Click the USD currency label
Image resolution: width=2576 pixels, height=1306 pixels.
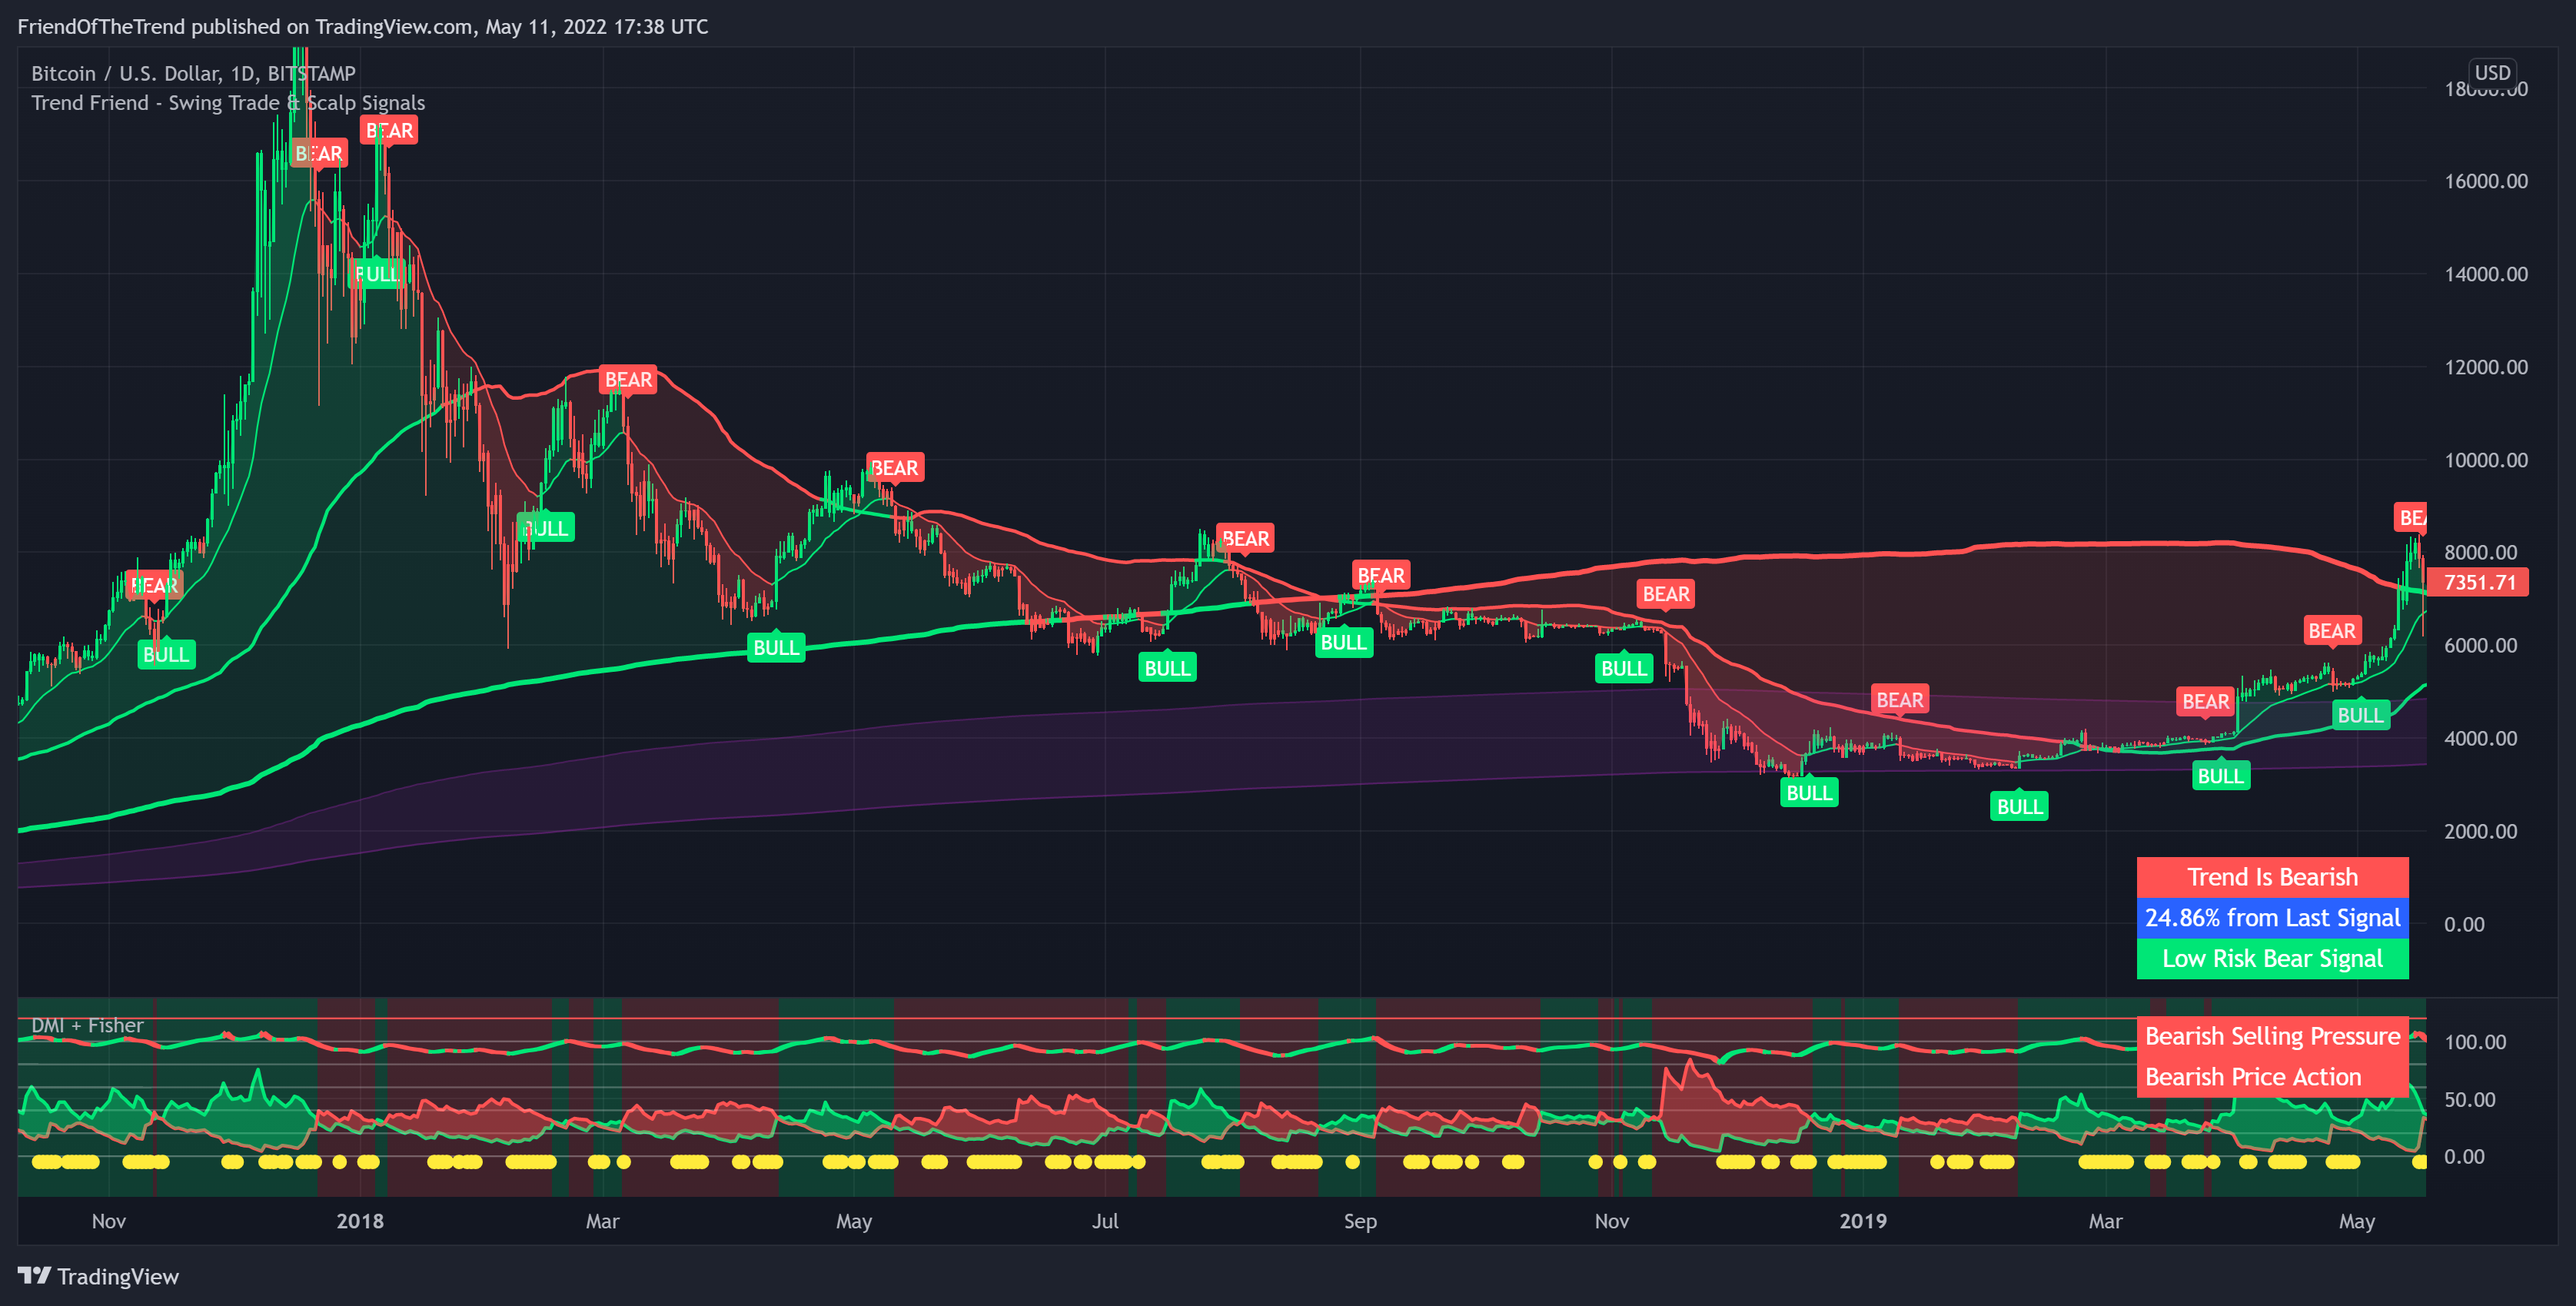(2492, 73)
